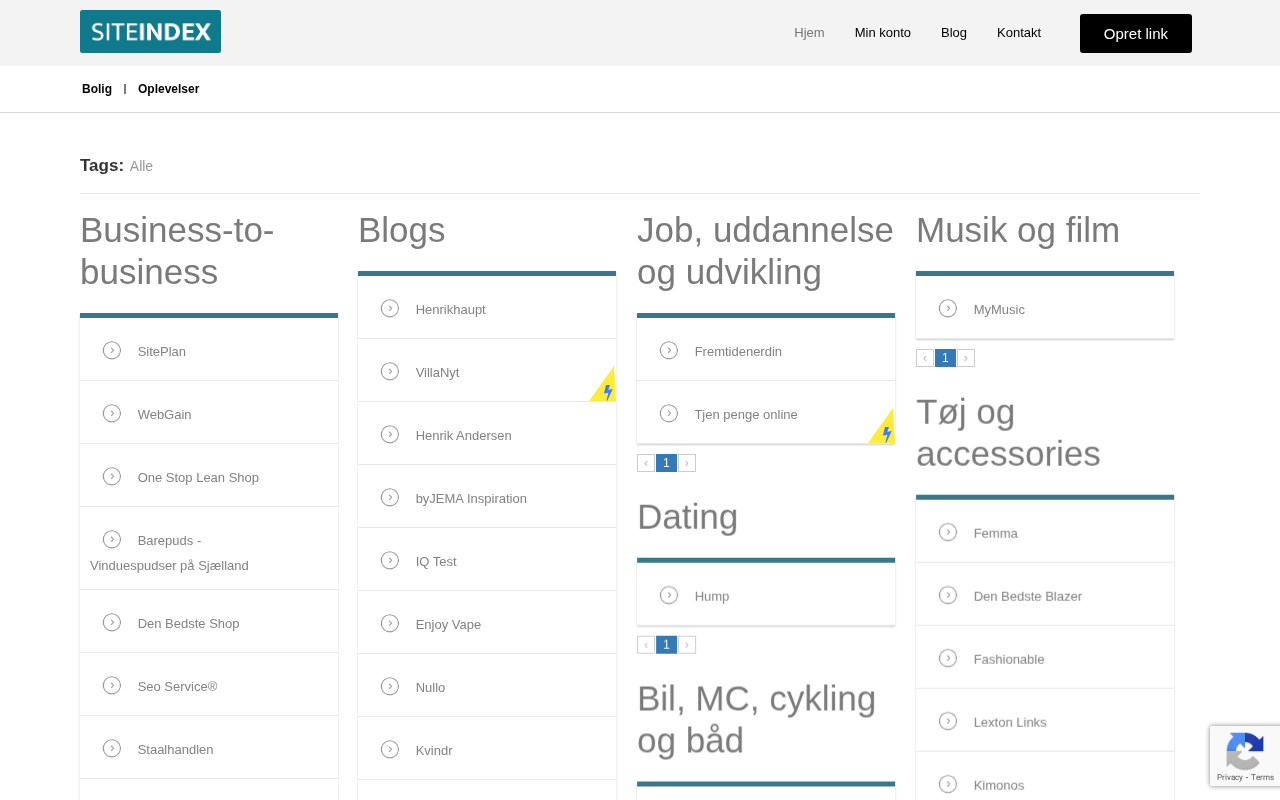Image resolution: width=1280 pixels, height=800 pixels.
Task: Click the lightning badge on Tjen penge online
Action: coord(884,431)
